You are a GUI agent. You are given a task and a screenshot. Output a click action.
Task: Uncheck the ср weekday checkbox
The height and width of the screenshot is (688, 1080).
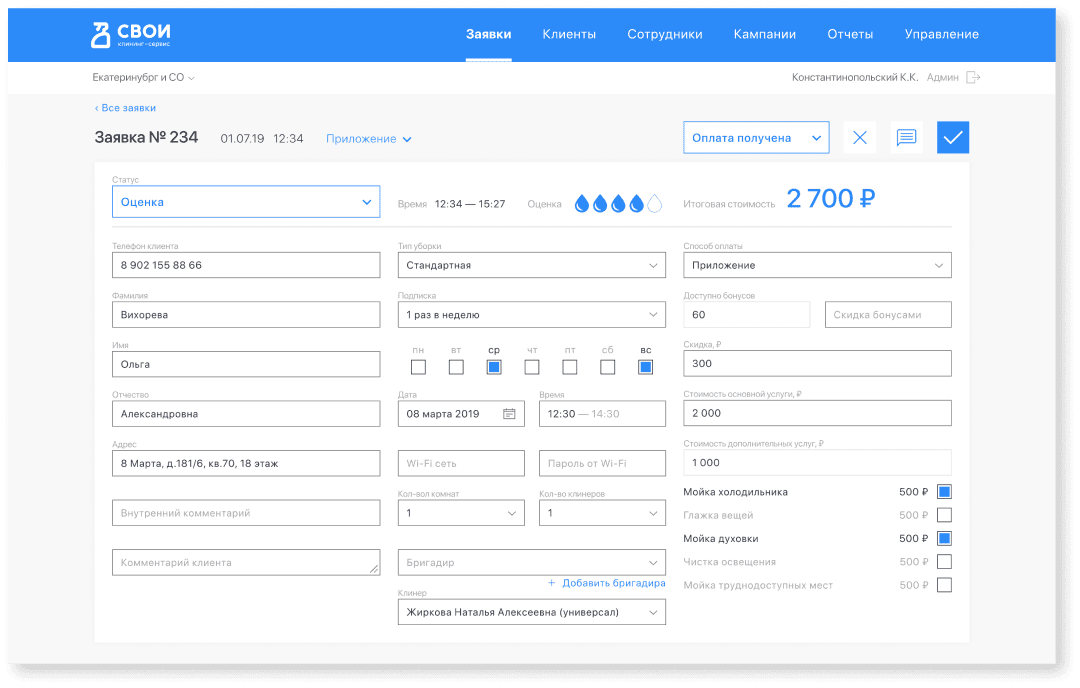pos(494,367)
